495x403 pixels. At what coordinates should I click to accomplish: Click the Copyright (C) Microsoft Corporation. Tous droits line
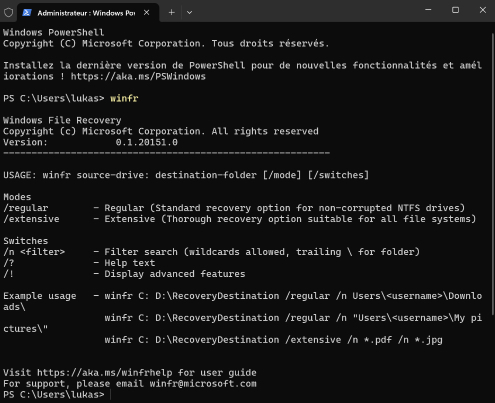[x=166, y=43]
